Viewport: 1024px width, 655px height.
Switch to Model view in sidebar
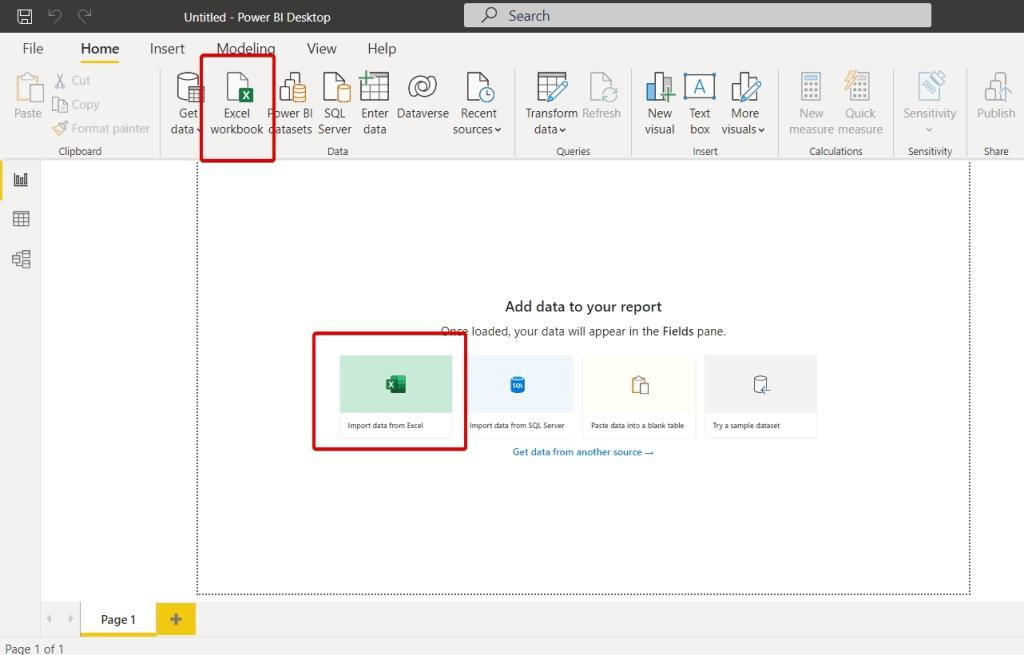pyautogui.click(x=21, y=259)
